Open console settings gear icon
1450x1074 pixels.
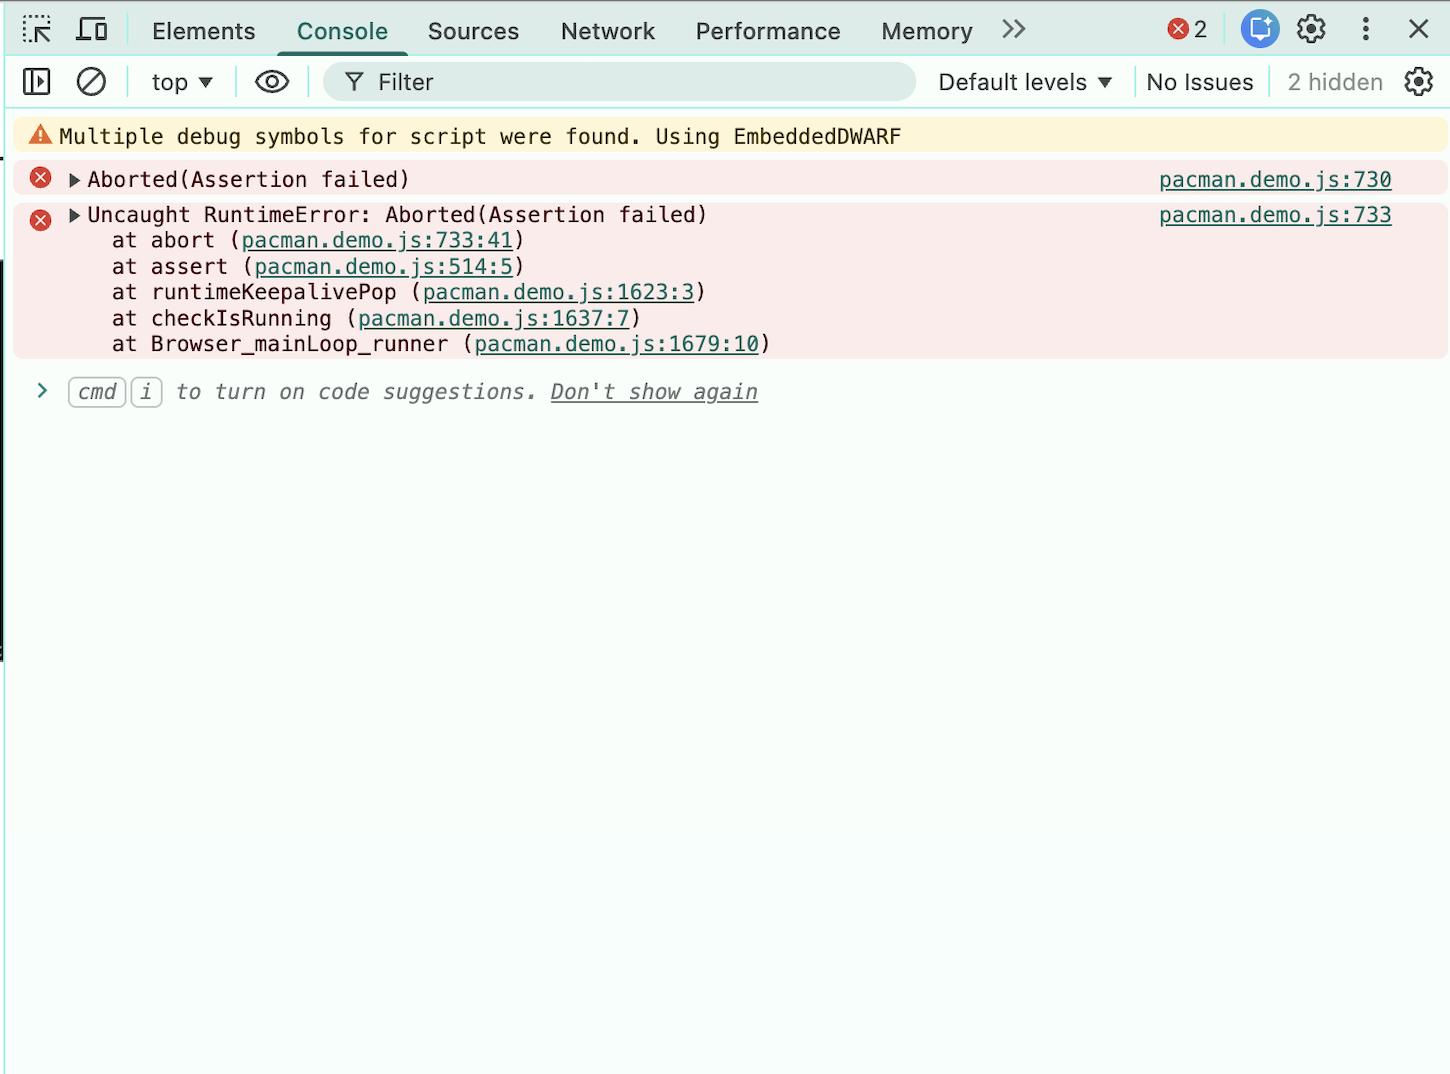[x=1418, y=82]
